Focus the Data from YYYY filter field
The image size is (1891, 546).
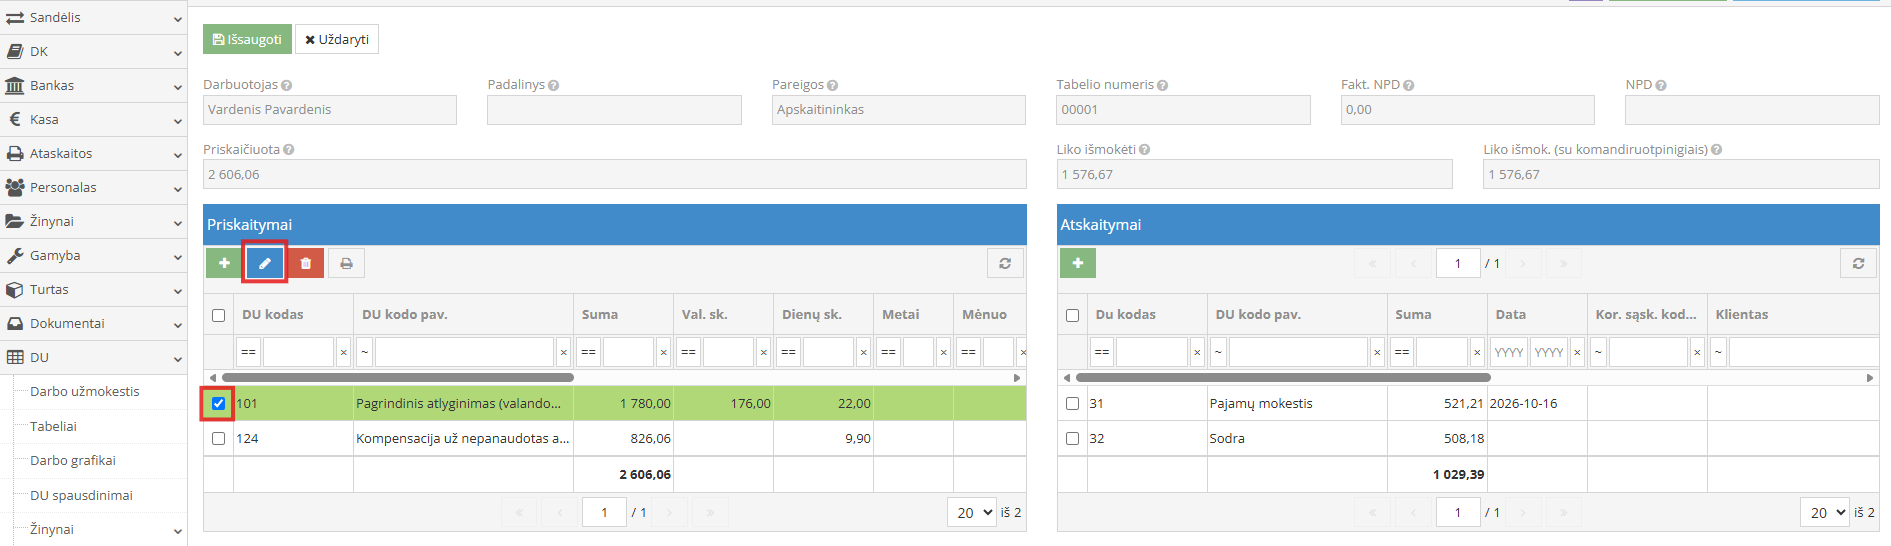[1508, 352]
